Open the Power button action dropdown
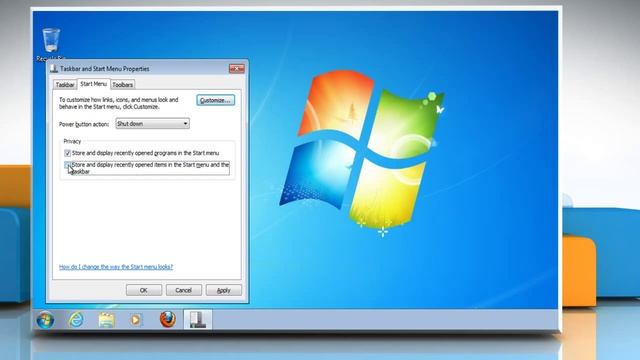The width and height of the screenshot is (640, 360). [152, 124]
